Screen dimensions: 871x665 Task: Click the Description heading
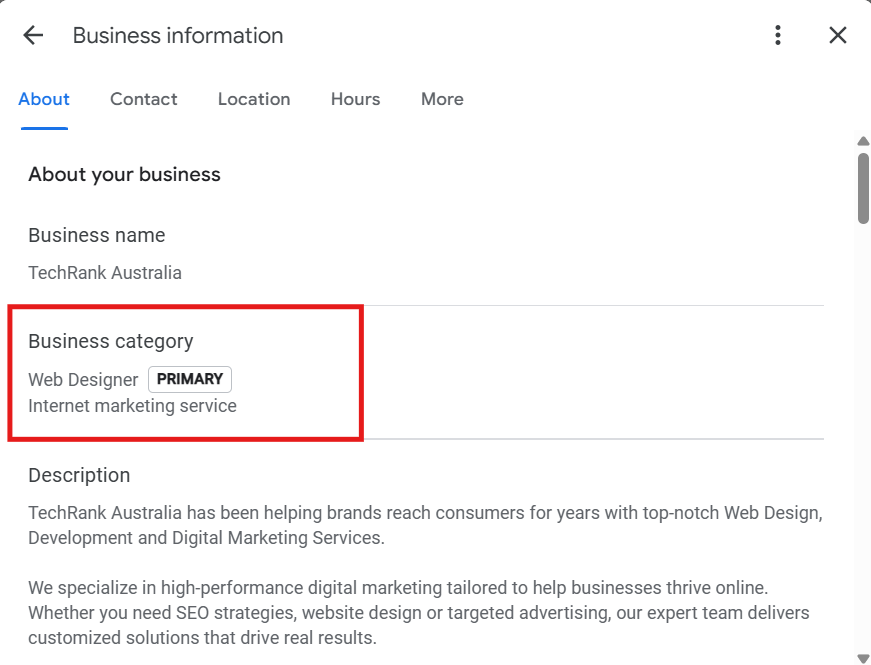79,475
